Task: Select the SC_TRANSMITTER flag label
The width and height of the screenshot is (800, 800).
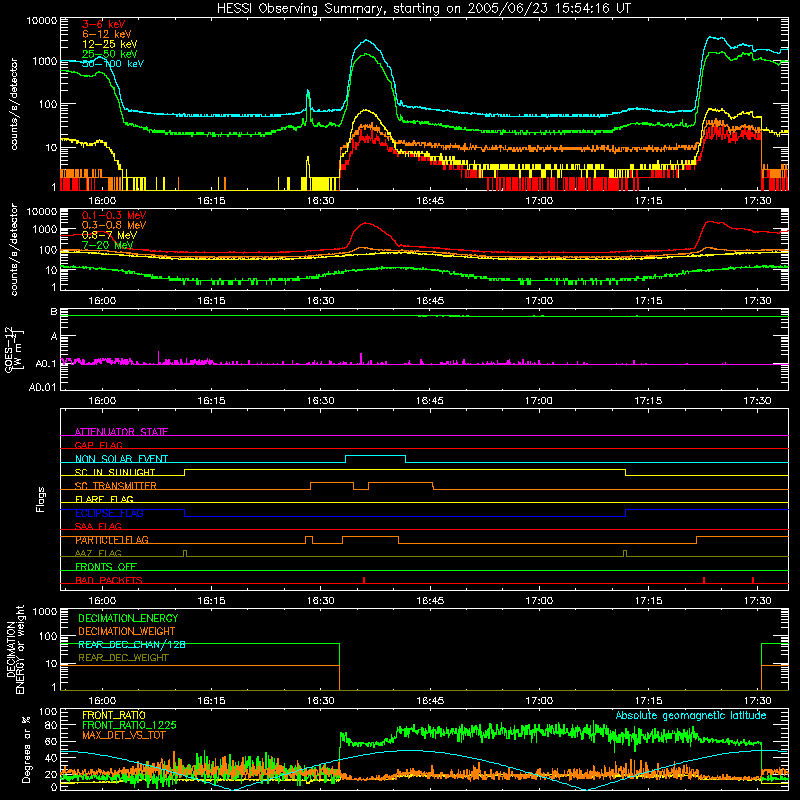Action: tap(116, 486)
